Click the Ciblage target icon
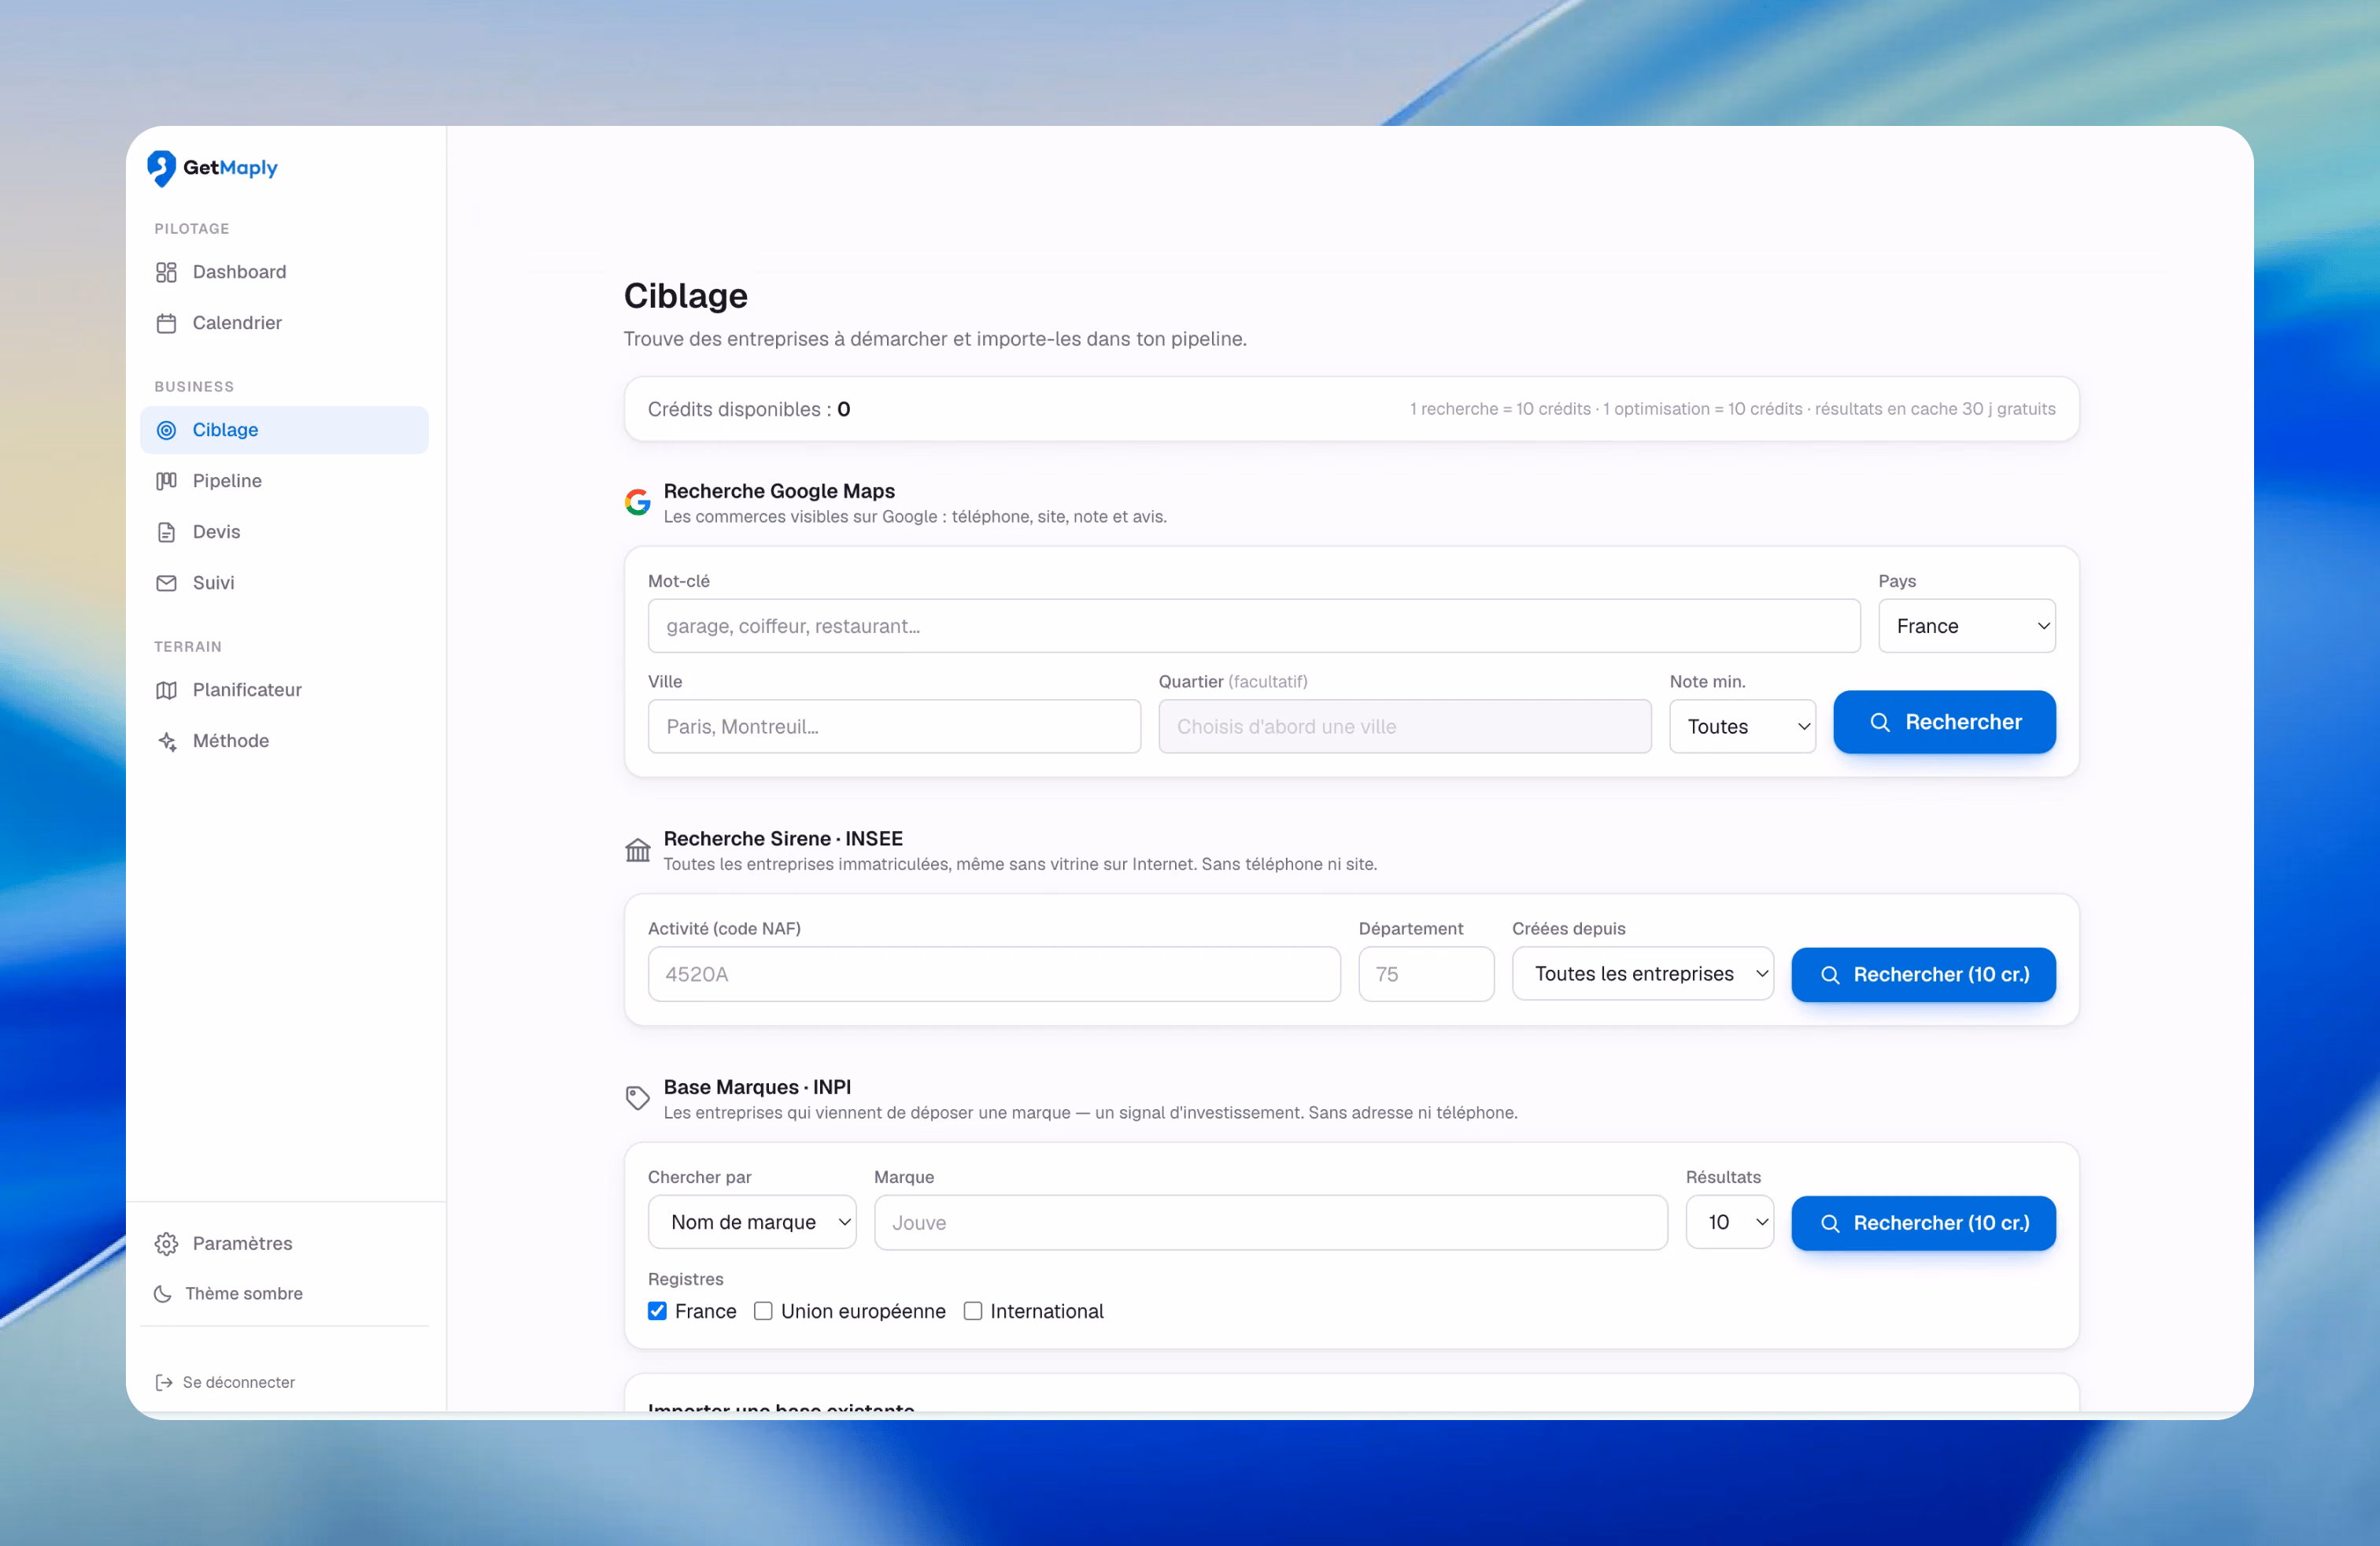Screen dimensions: 2380x1546 click(166, 430)
